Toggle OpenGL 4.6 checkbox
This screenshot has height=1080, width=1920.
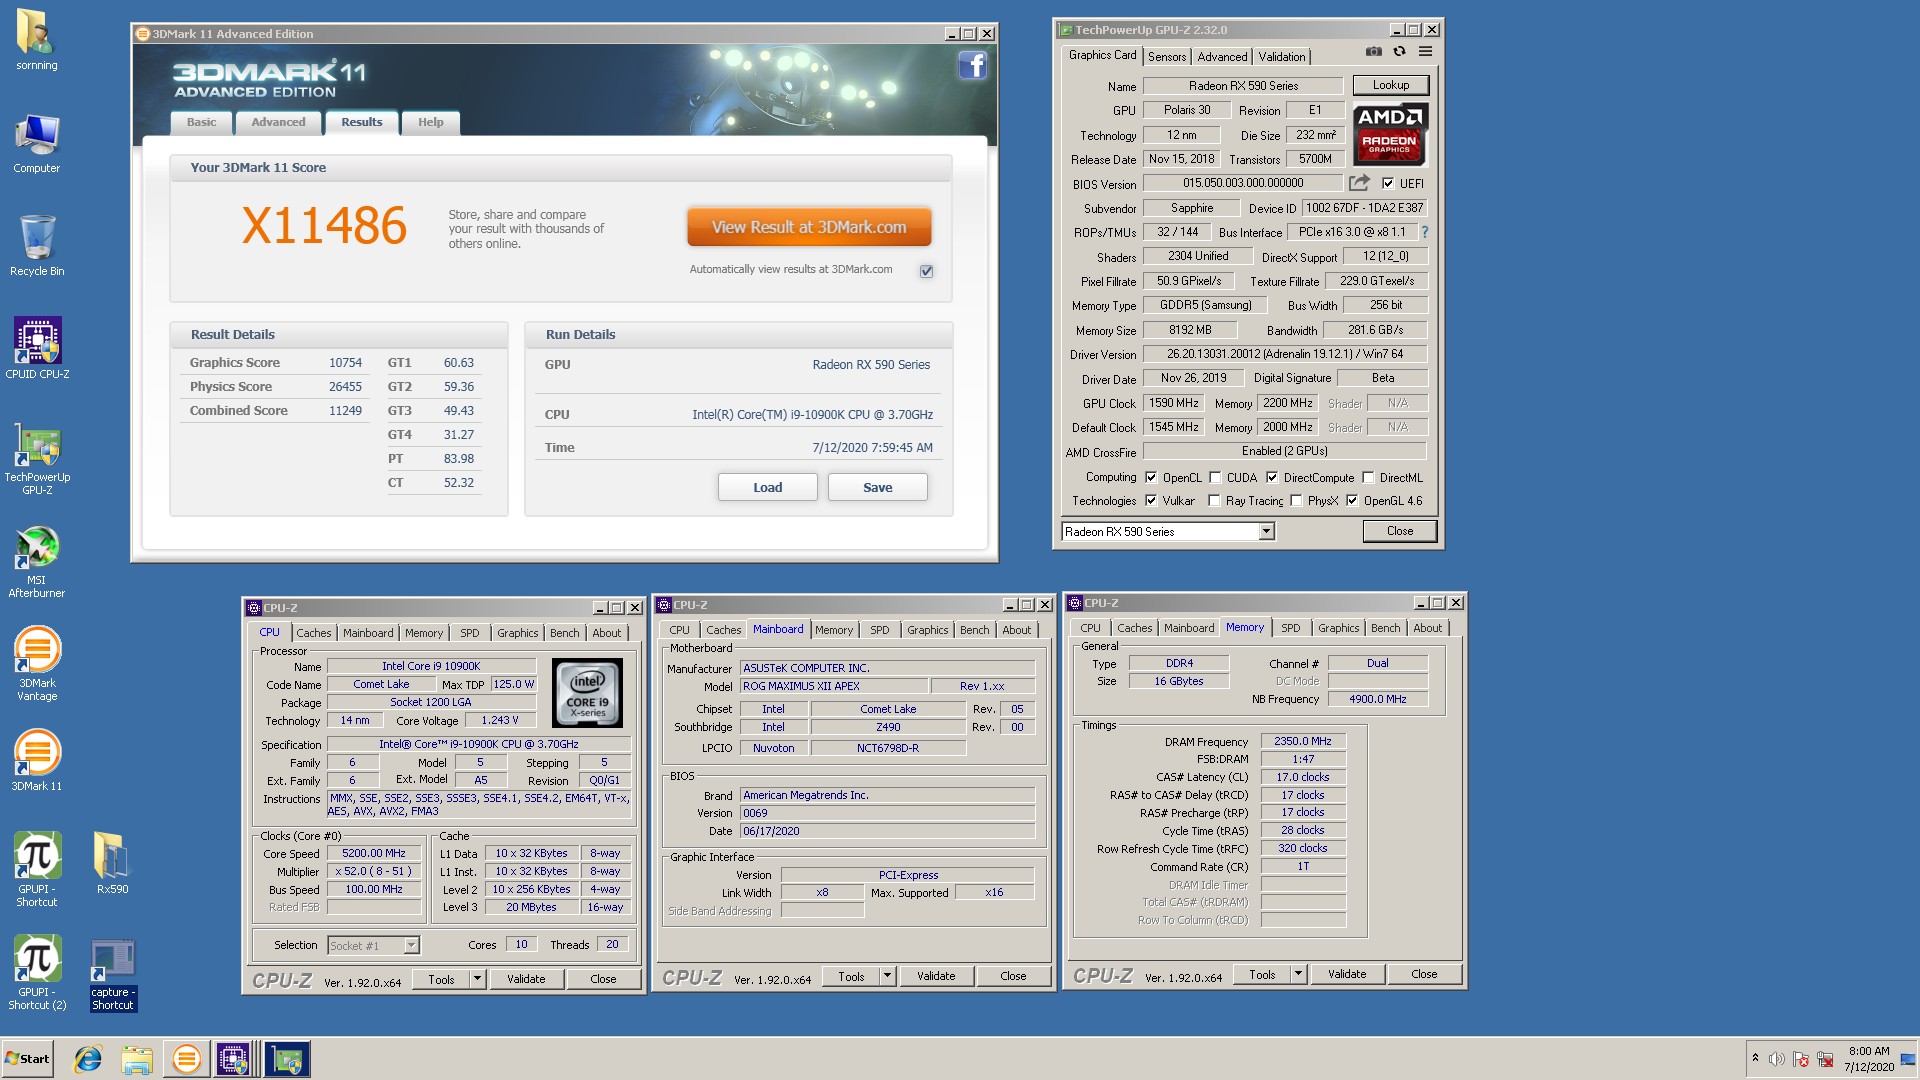1352,501
